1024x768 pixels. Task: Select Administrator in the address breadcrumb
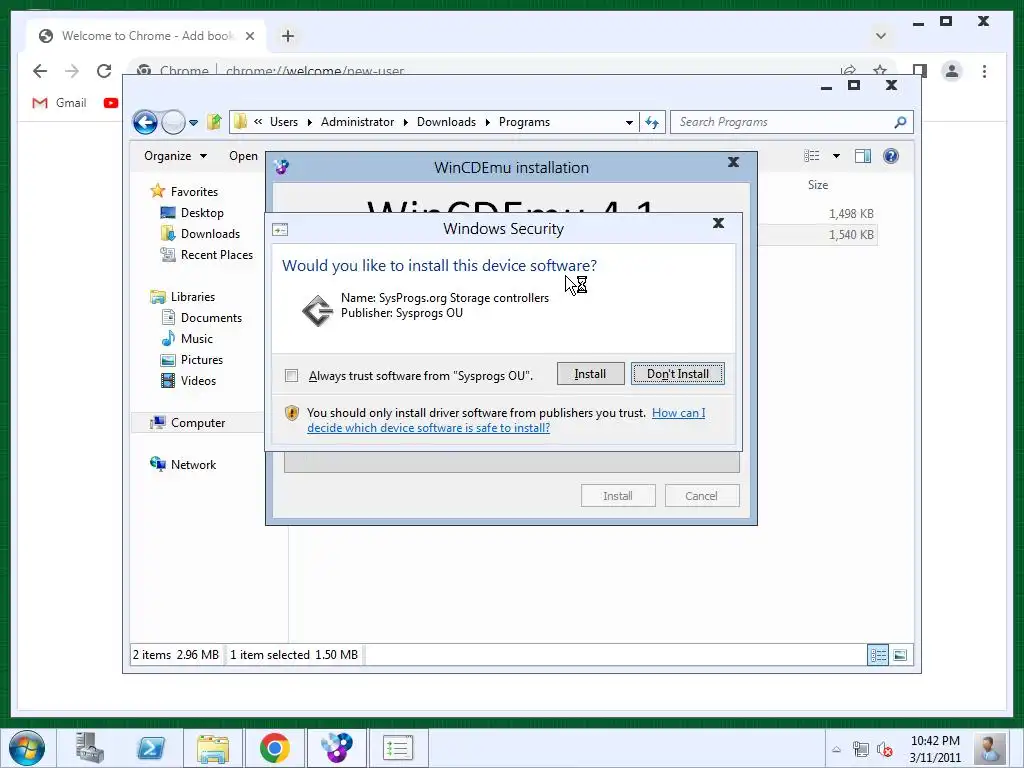click(357, 122)
